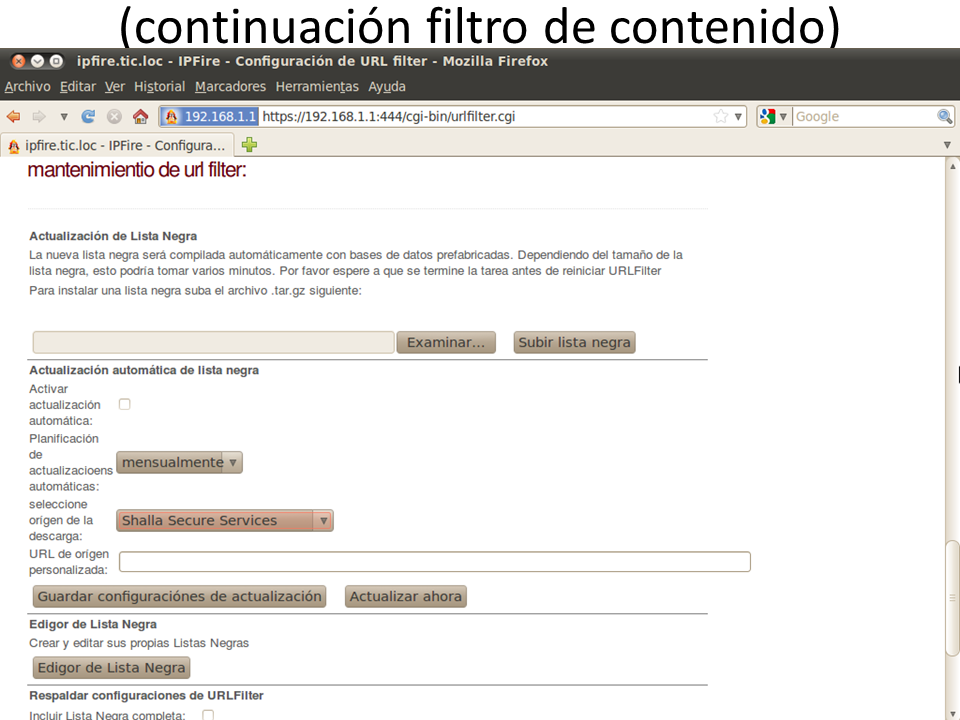The image size is (960, 720).
Task: Click the browser Back arrow button
Action: tap(14, 116)
